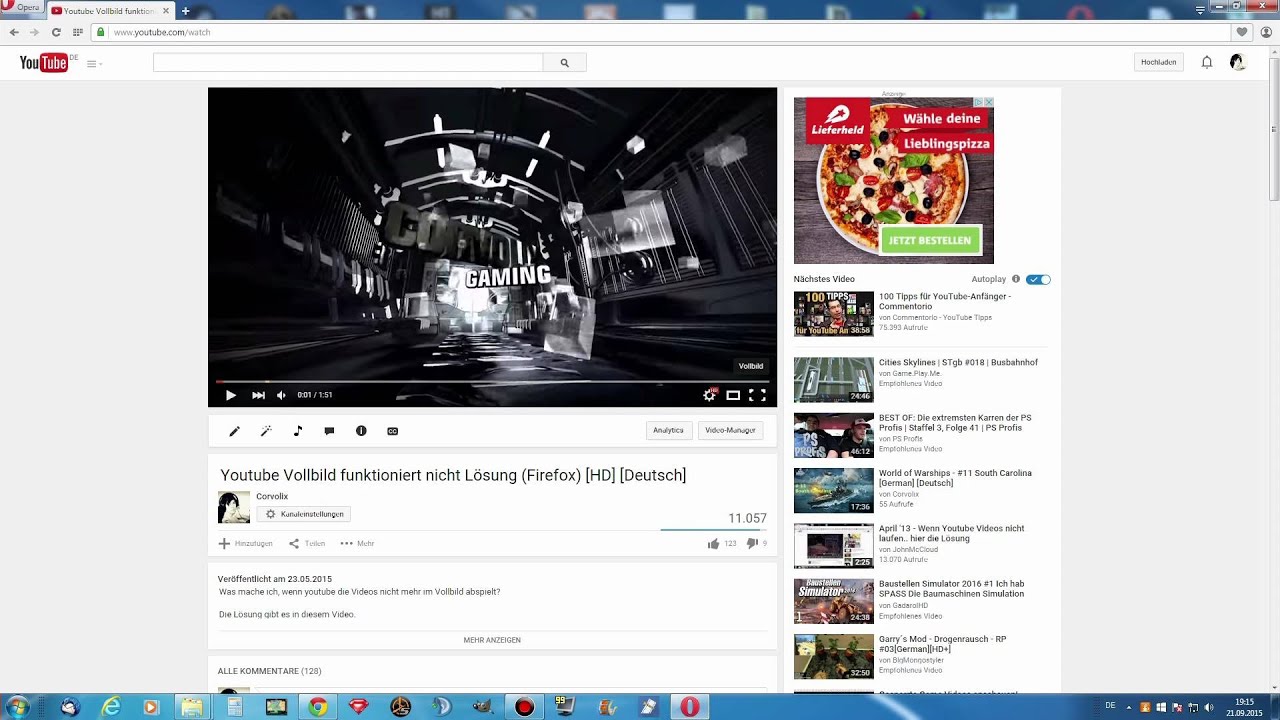Click the video progress bar
The width and height of the screenshot is (1280, 720).
pos(492,381)
